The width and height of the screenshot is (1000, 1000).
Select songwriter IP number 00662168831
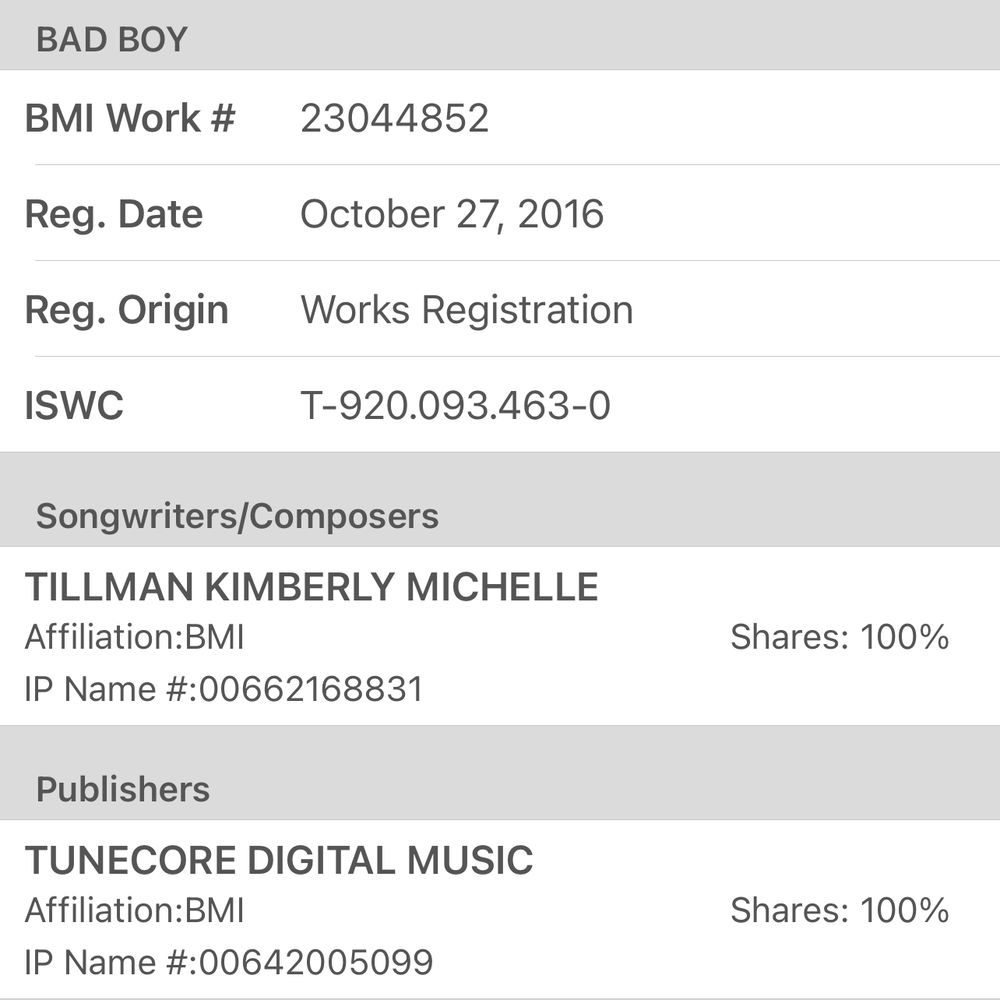[311, 689]
